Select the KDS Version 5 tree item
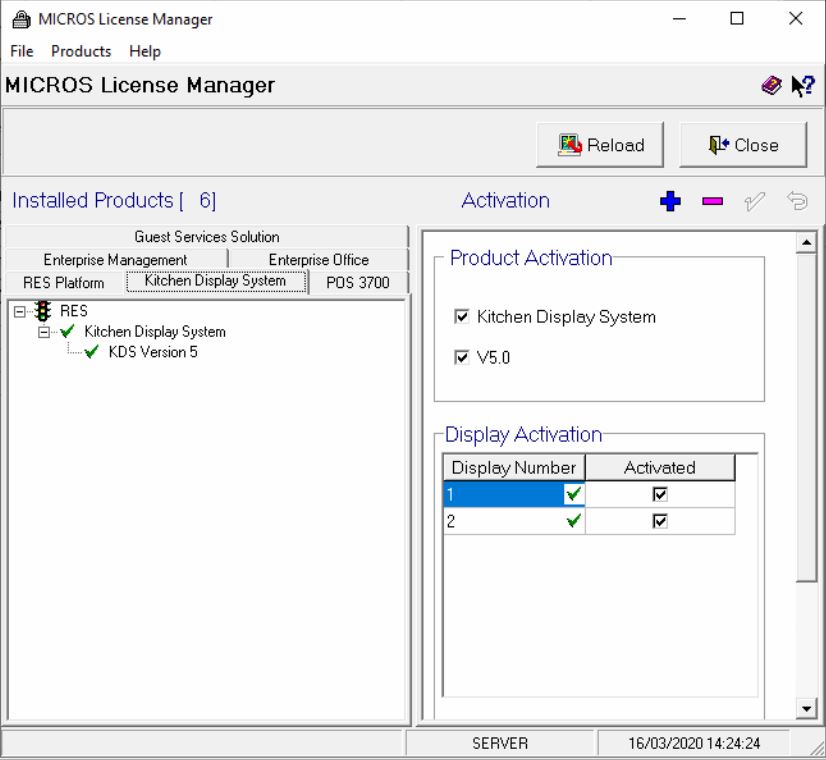This screenshot has width=826, height=760. [153, 352]
